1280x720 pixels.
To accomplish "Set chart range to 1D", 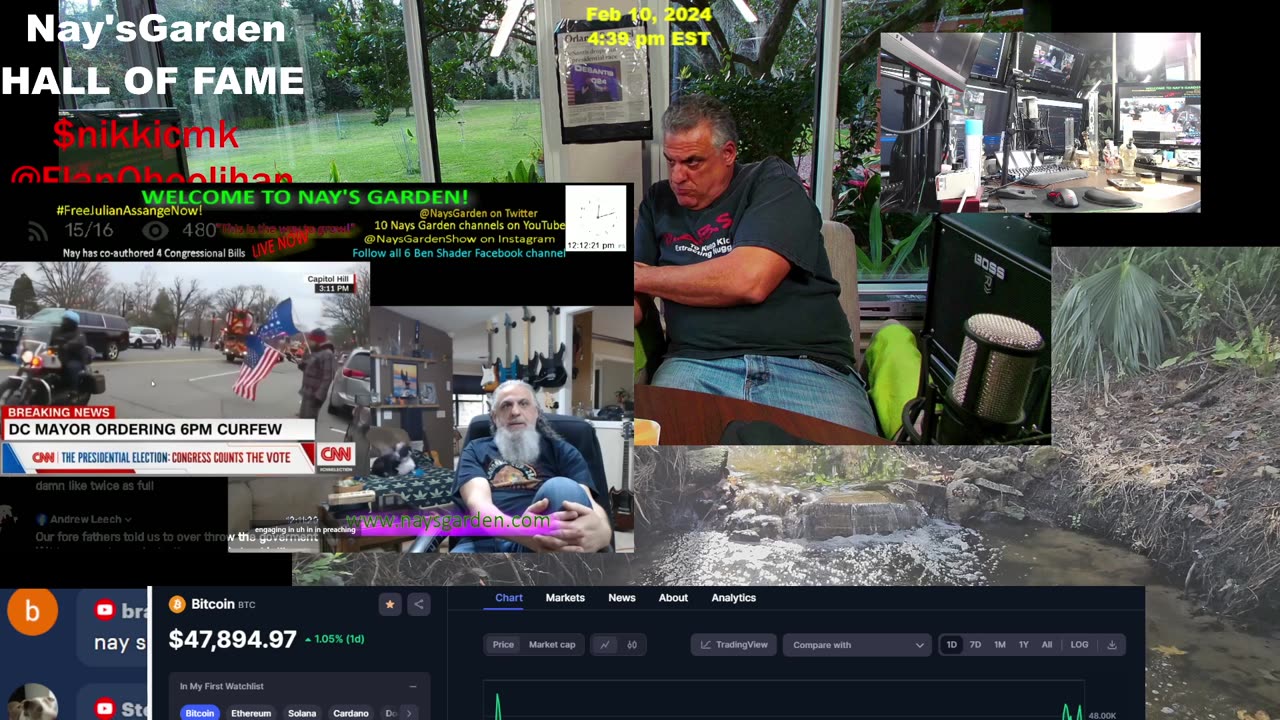I will pos(951,645).
